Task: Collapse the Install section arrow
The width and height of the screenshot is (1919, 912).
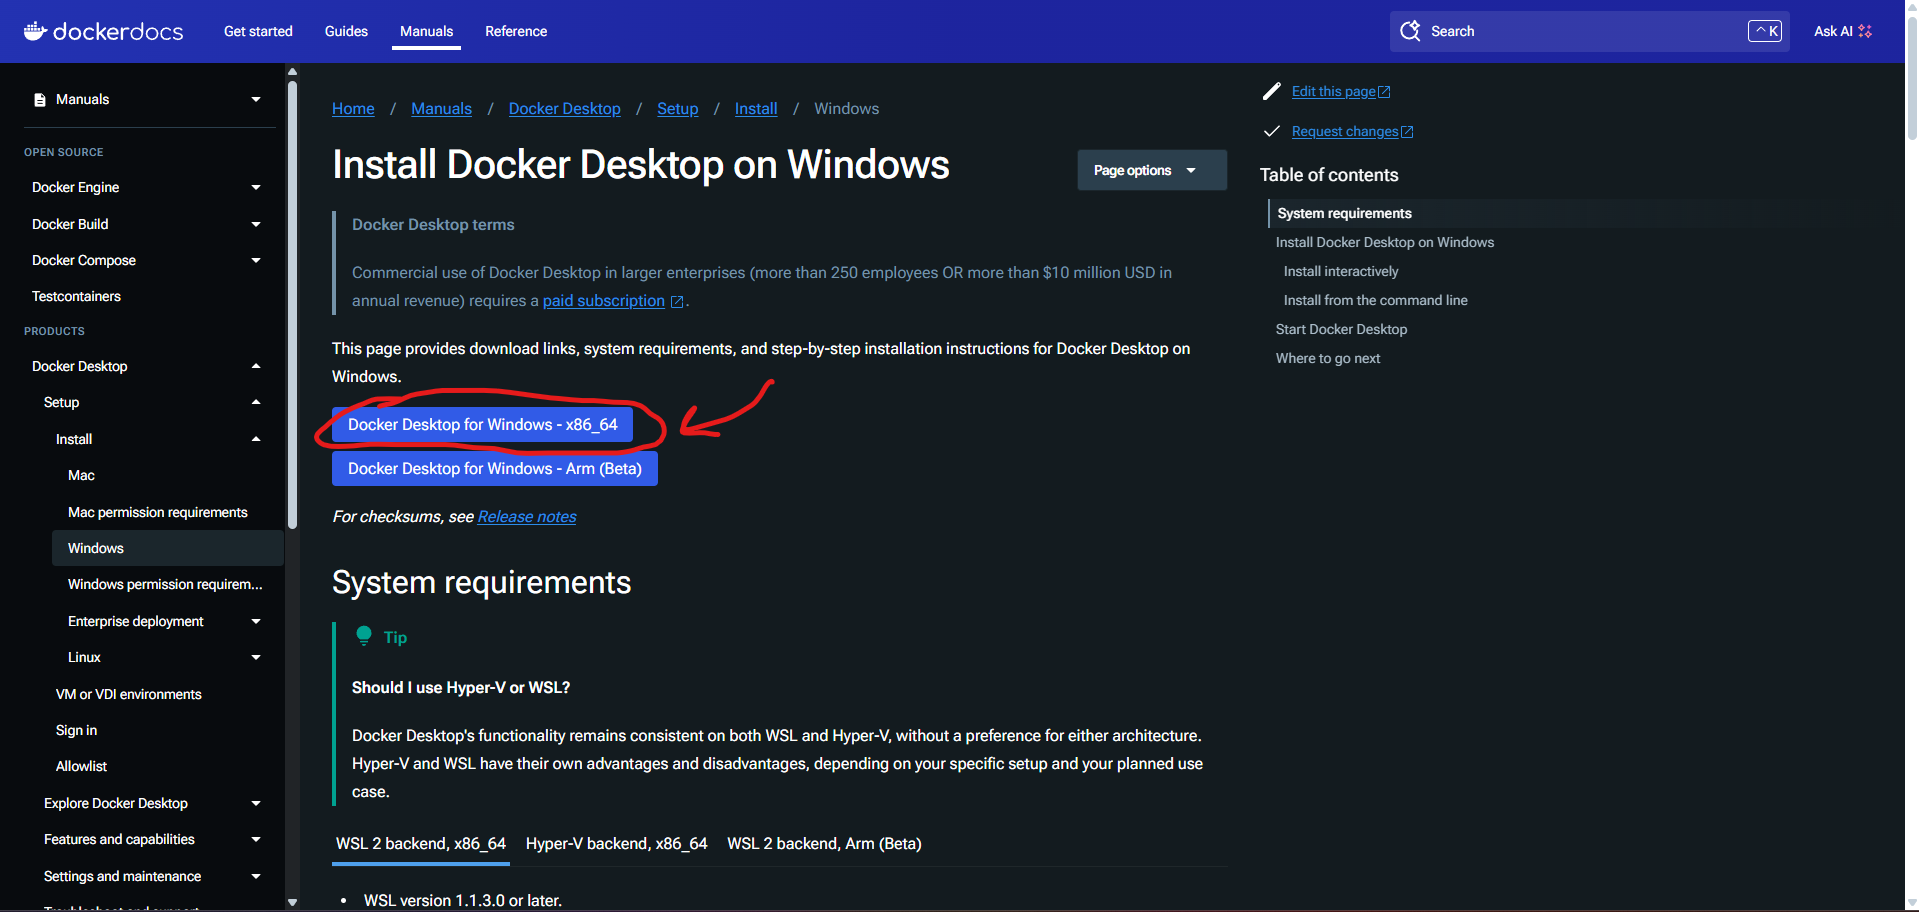Action: 256,439
